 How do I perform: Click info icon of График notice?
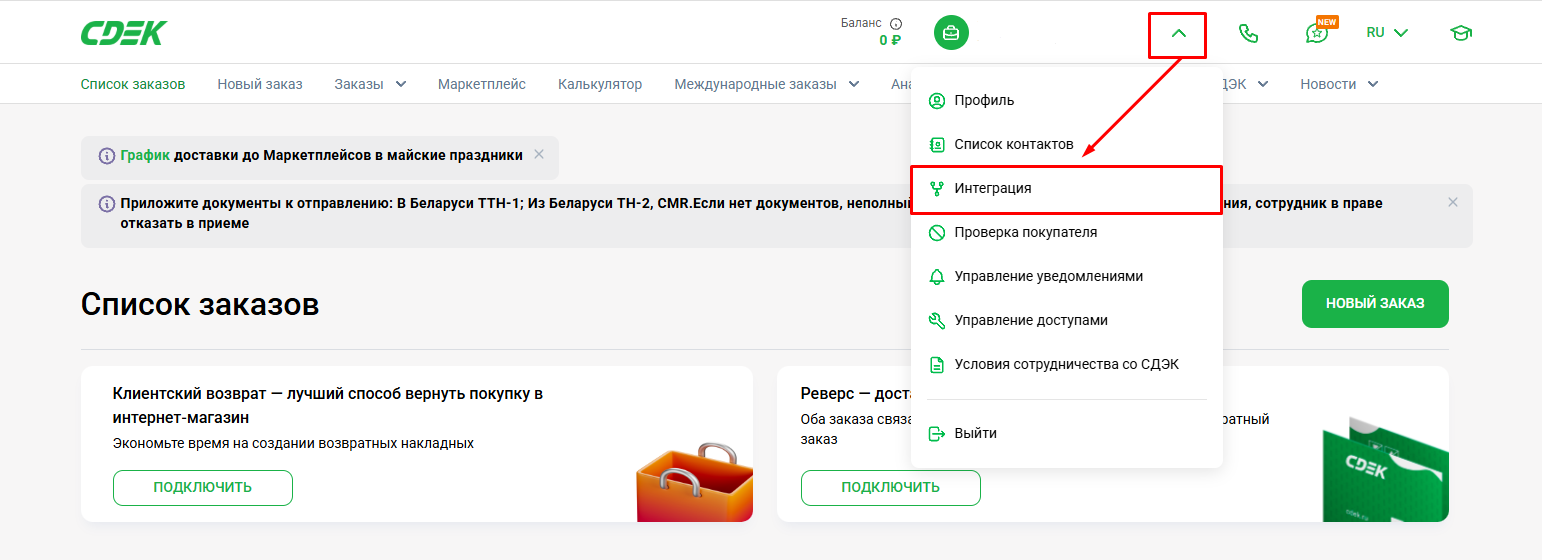point(106,156)
